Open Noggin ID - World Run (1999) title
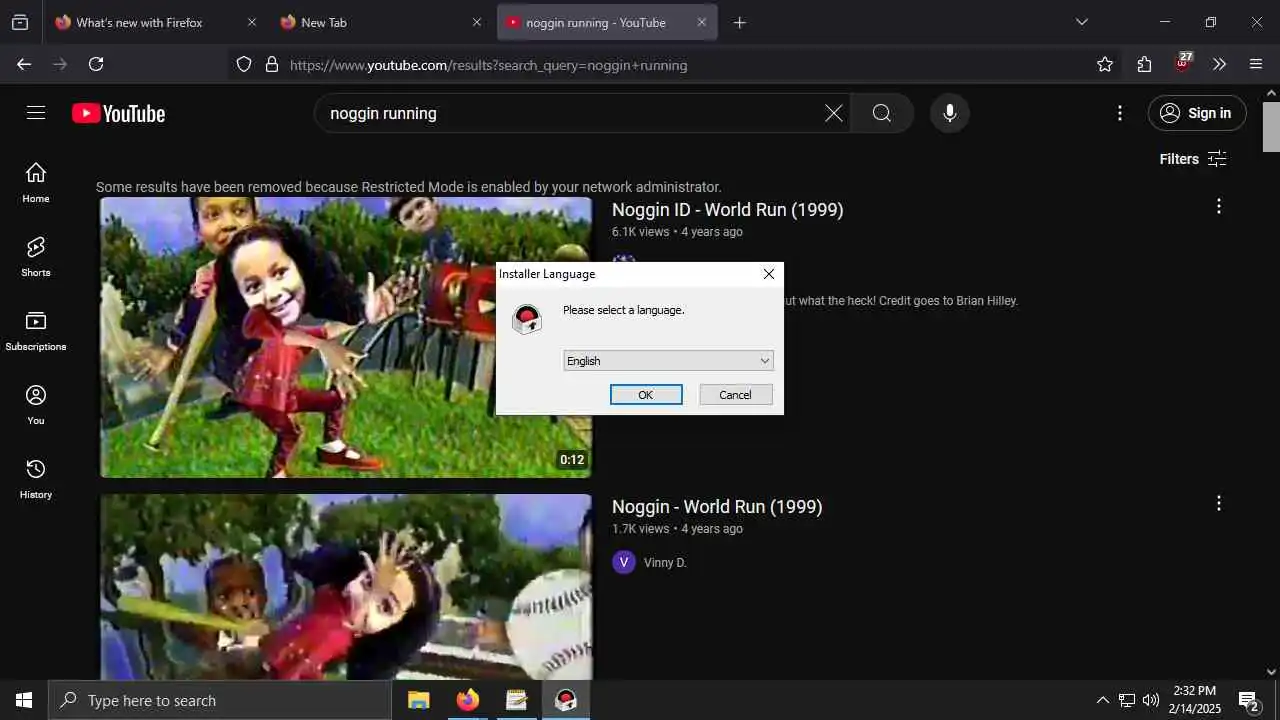Viewport: 1280px width, 720px height. point(727,210)
